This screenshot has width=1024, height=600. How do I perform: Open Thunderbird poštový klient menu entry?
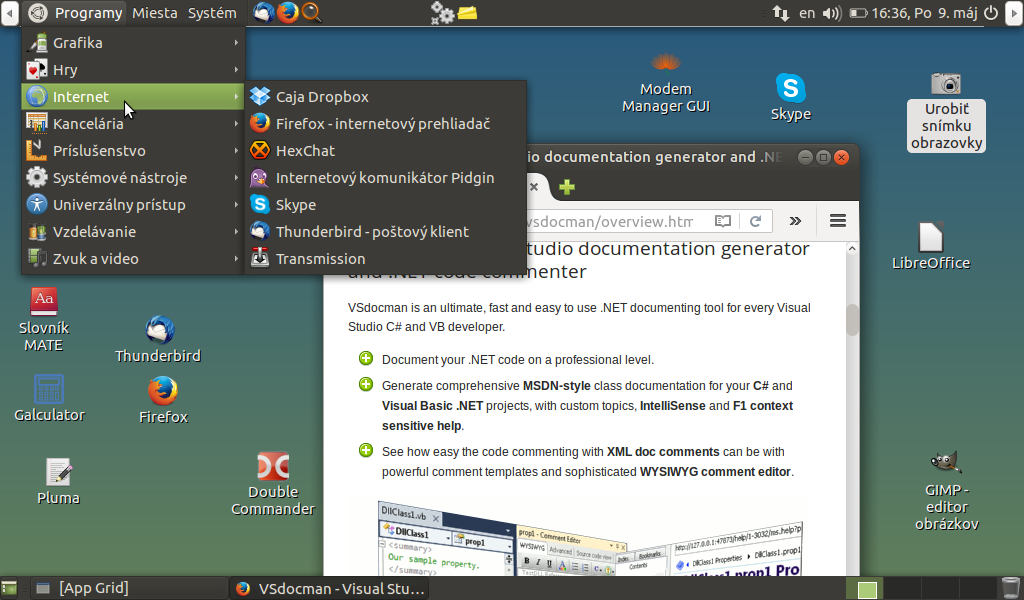pos(385,232)
